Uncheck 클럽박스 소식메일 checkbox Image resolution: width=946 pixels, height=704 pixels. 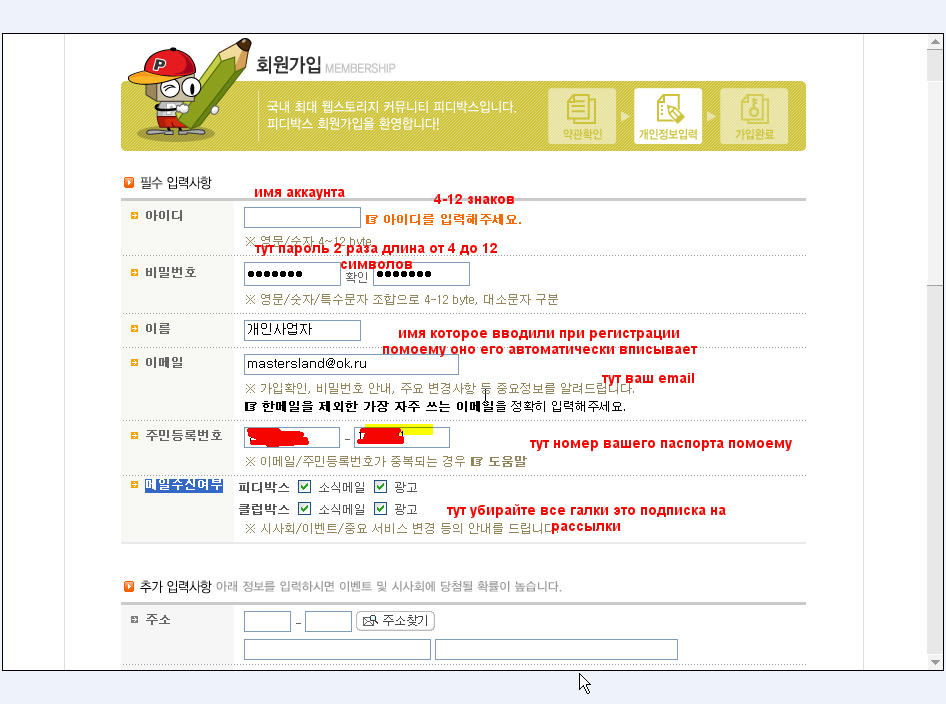click(305, 509)
